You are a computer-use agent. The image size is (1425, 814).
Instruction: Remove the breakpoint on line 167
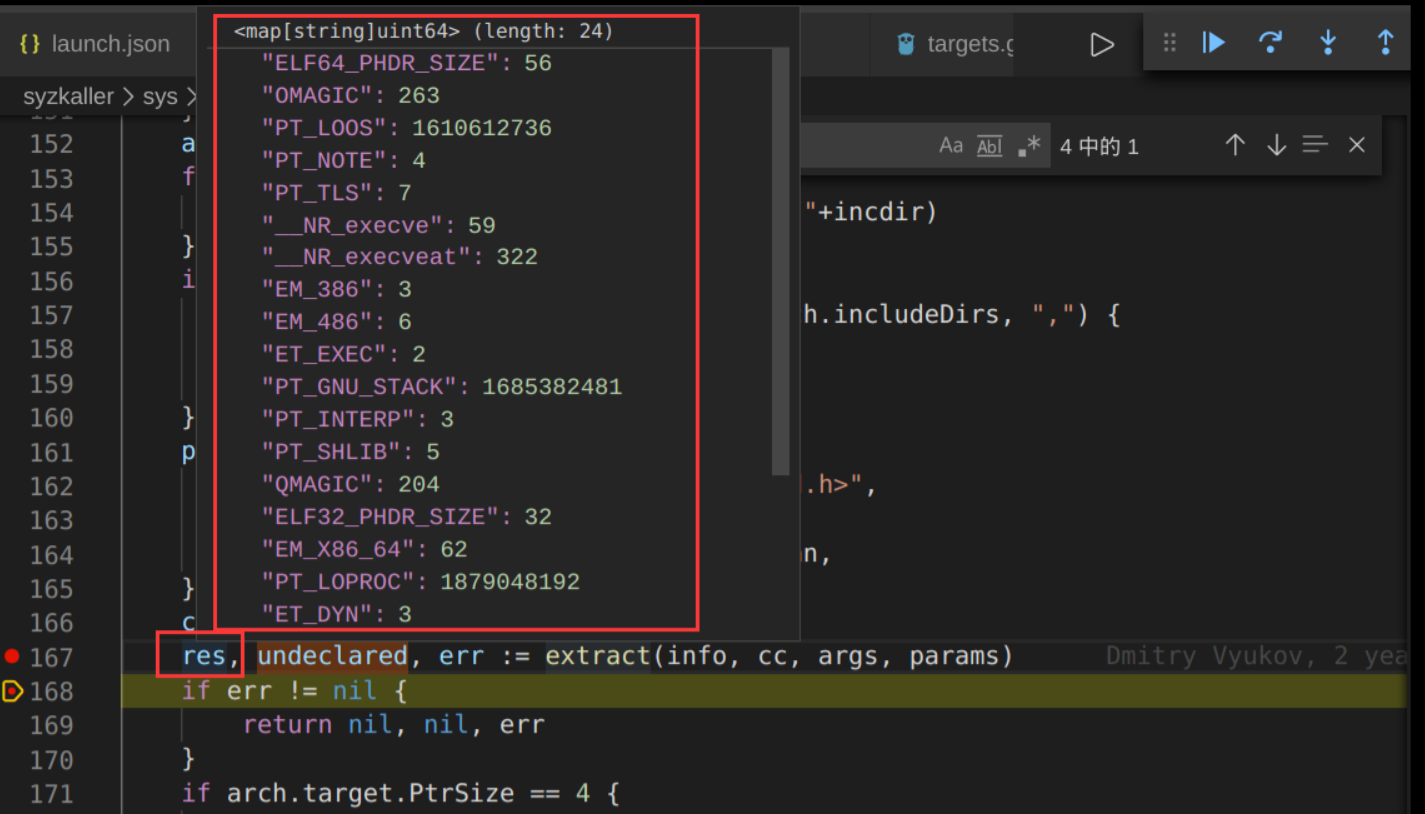point(12,656)
